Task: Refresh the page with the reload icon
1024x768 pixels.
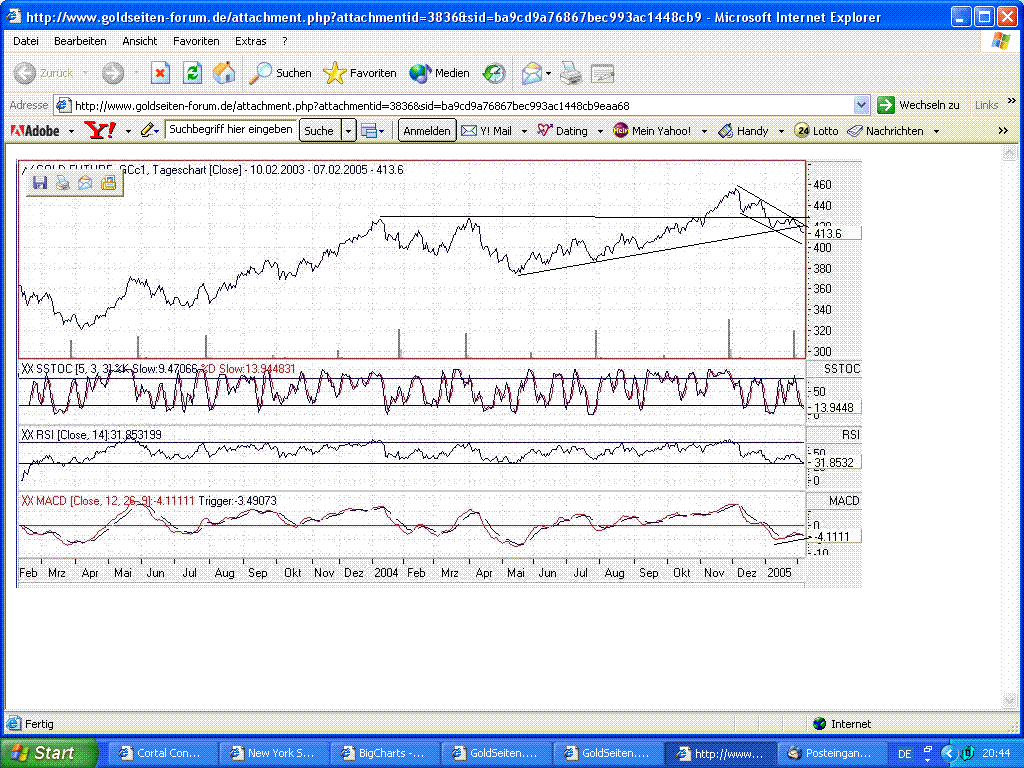Action: tap(193, 73)
